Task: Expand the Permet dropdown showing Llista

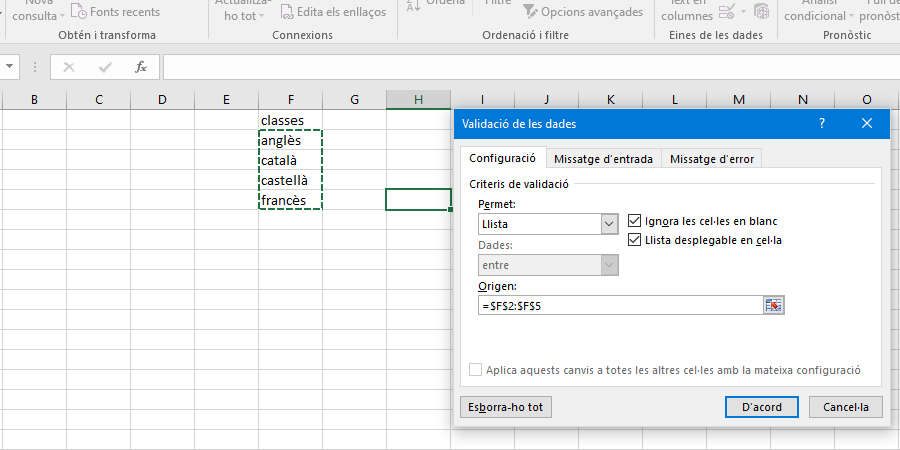Action: 609,225
